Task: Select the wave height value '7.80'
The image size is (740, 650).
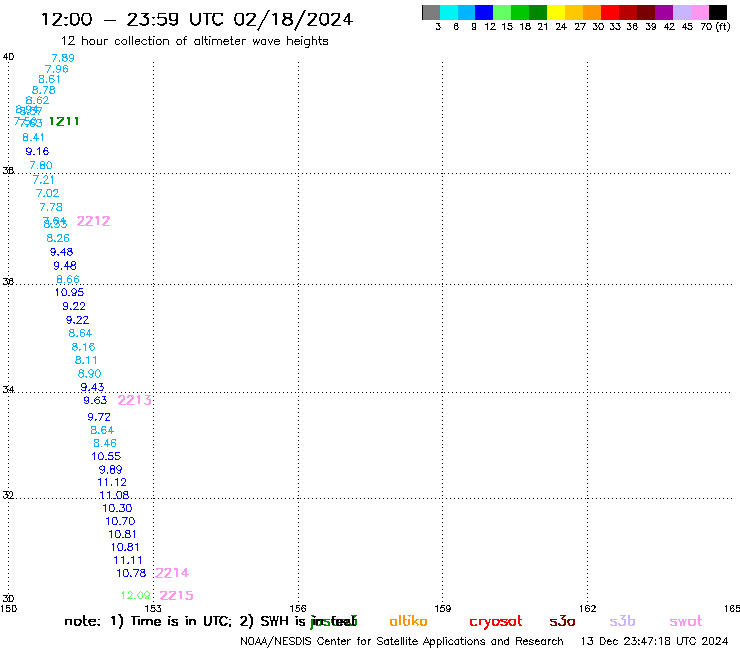Action: click(41, 165)
